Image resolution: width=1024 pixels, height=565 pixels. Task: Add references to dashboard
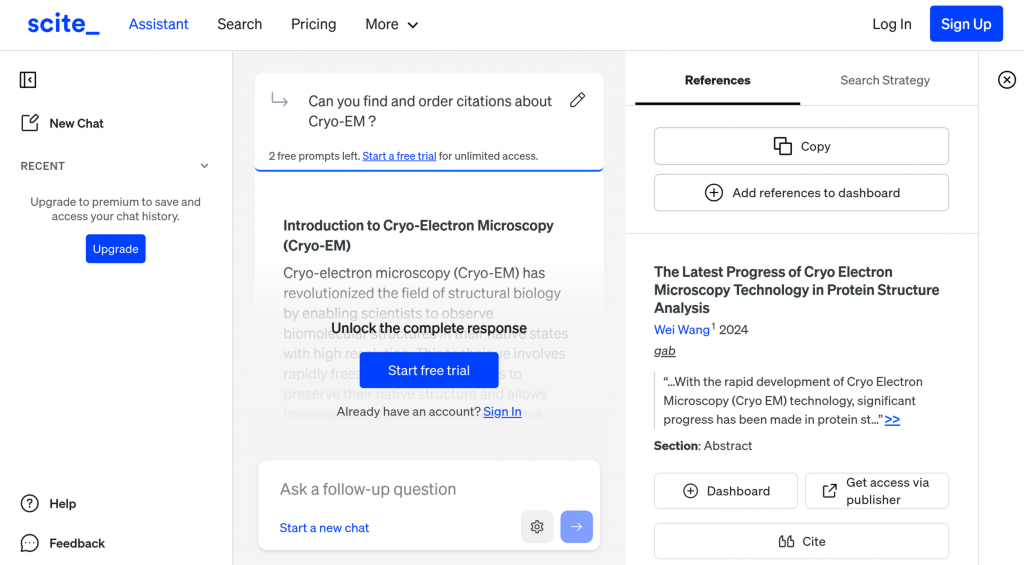(801, 193)
